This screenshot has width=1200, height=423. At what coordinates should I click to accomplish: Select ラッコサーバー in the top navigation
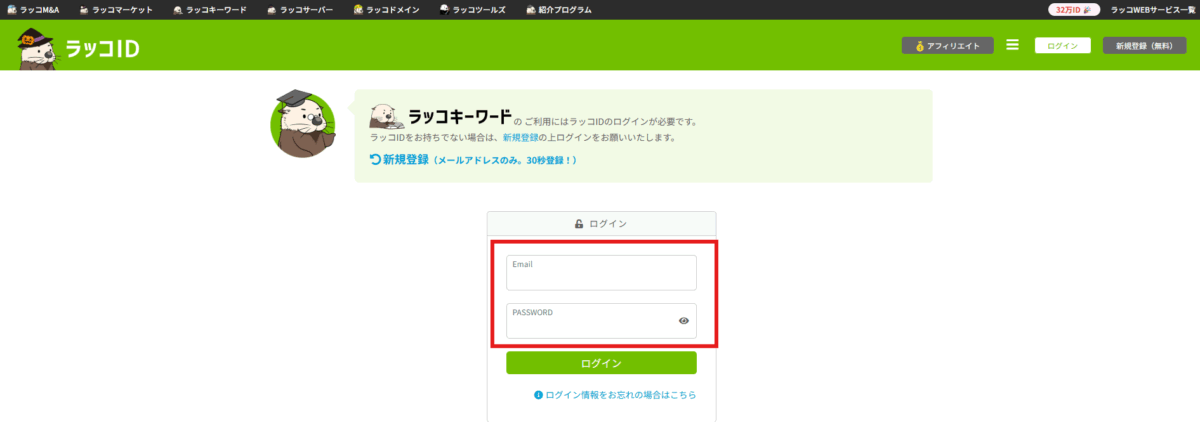click(301, 9)
